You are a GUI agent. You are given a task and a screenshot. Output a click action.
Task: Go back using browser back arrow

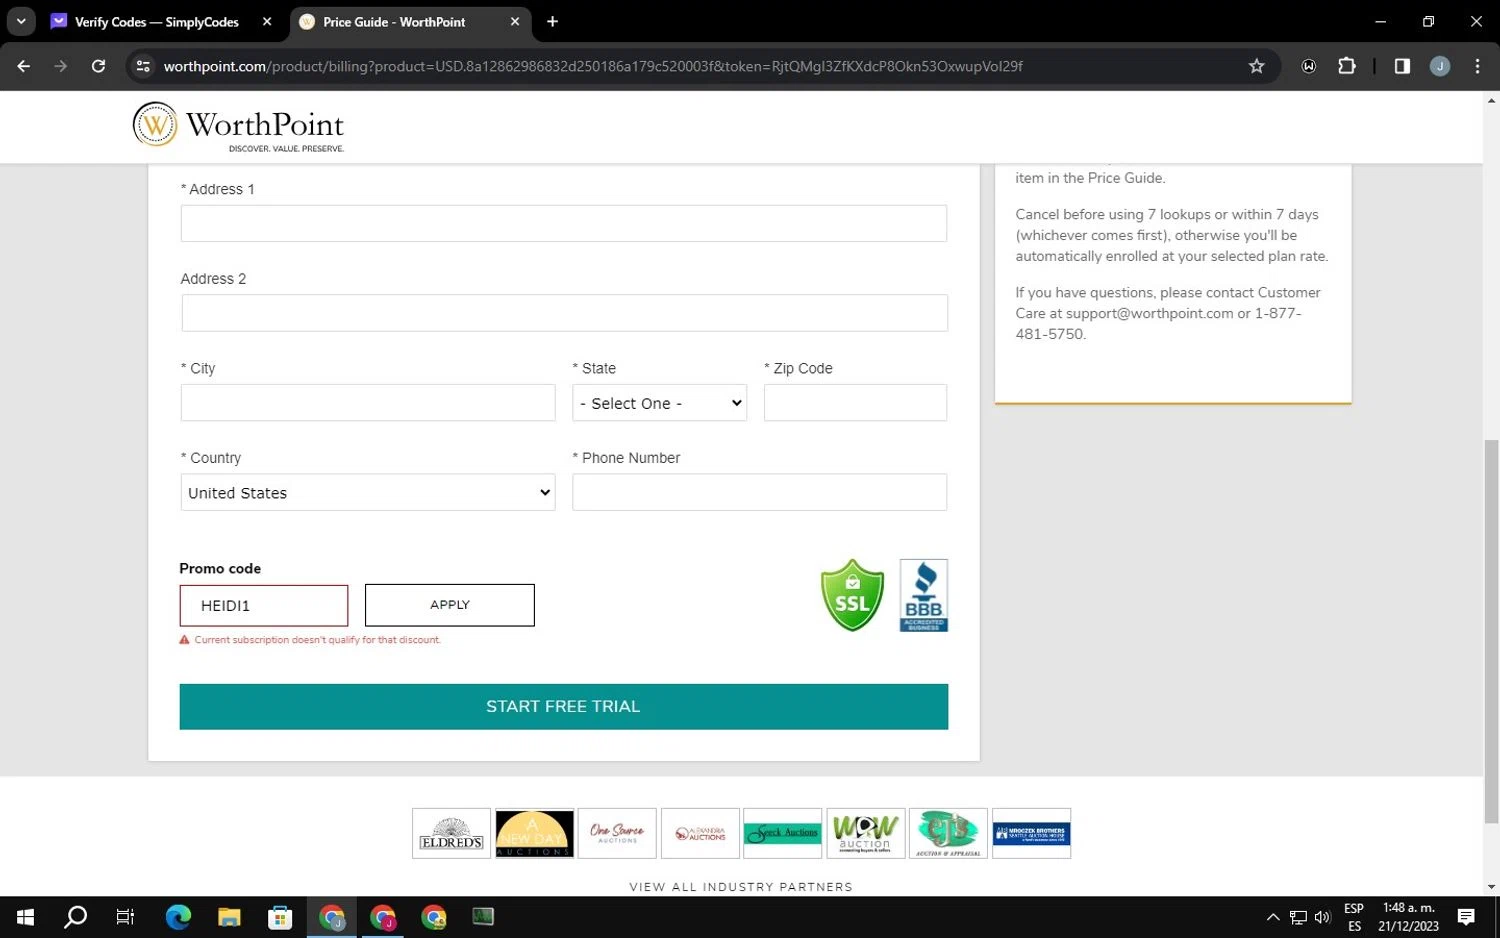pyautogui.click(x=24, y=66)
